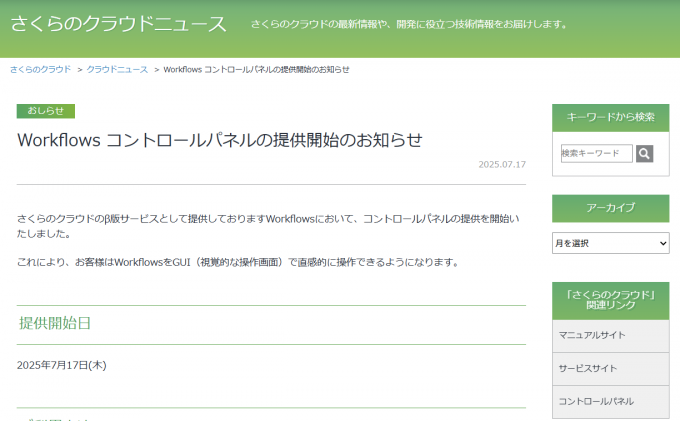Open the マニュアルサイト sidebar link
The width and height of the screenshot is (680, 421).
[x=611, y=336]
